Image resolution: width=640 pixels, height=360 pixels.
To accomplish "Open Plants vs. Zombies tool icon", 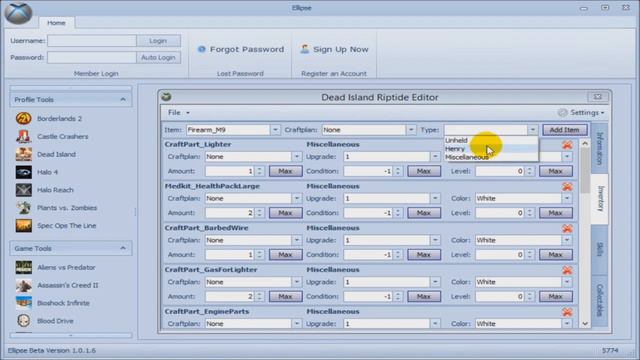I will coord(24,208).
